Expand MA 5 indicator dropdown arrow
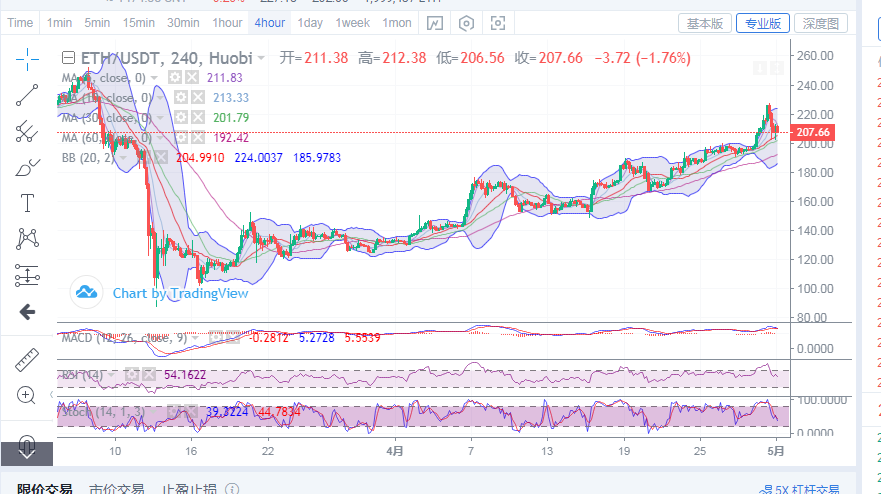Screen dimensions: 881x494 pyautogui.click(x=155, y=78)
